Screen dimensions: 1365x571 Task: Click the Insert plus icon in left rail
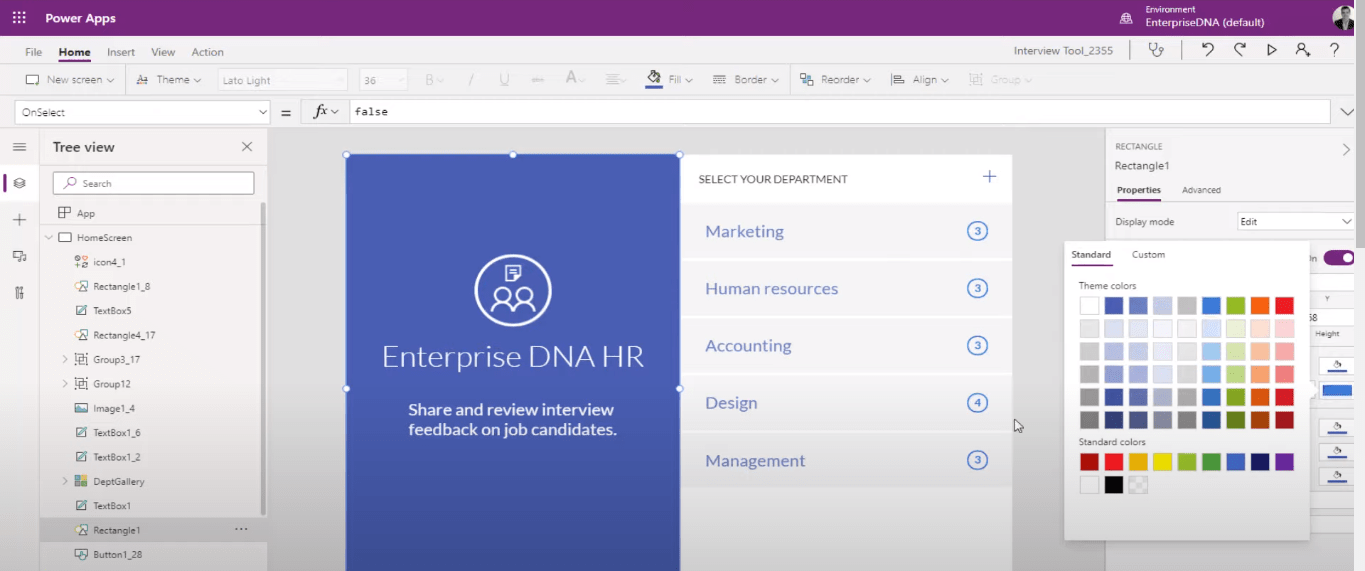pyautogui.click(x=19, y=220)
